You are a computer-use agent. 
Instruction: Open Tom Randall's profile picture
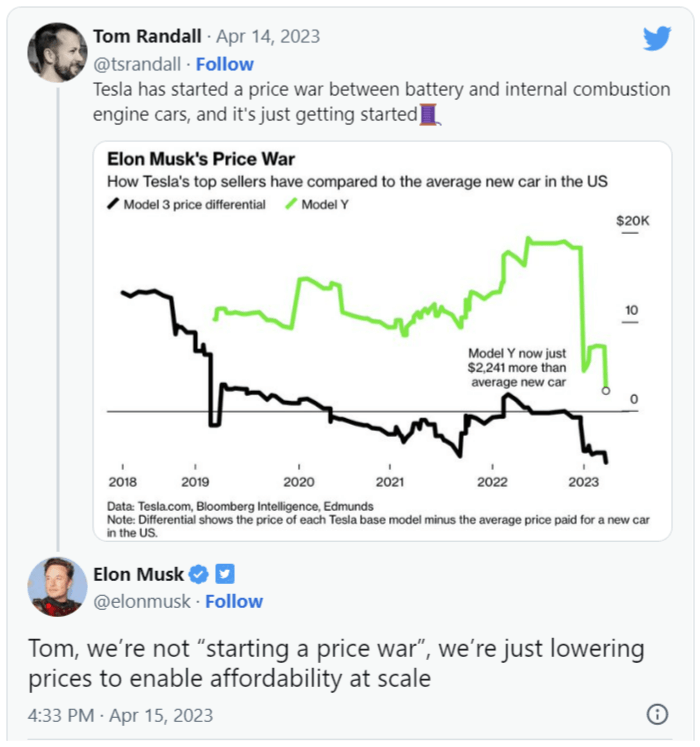pos(56,52)
